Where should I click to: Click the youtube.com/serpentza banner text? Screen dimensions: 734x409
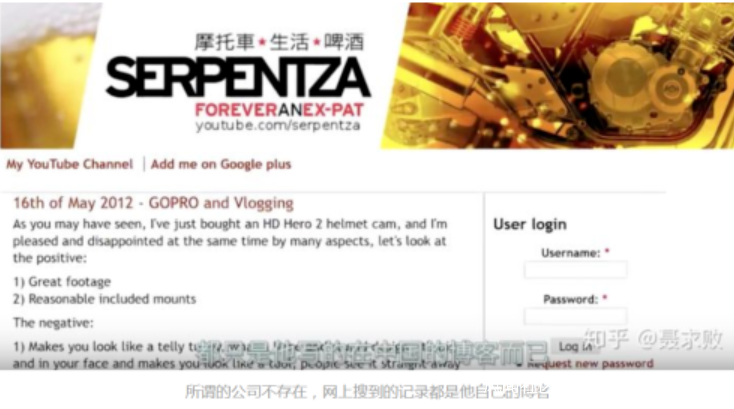click(278, 125)
